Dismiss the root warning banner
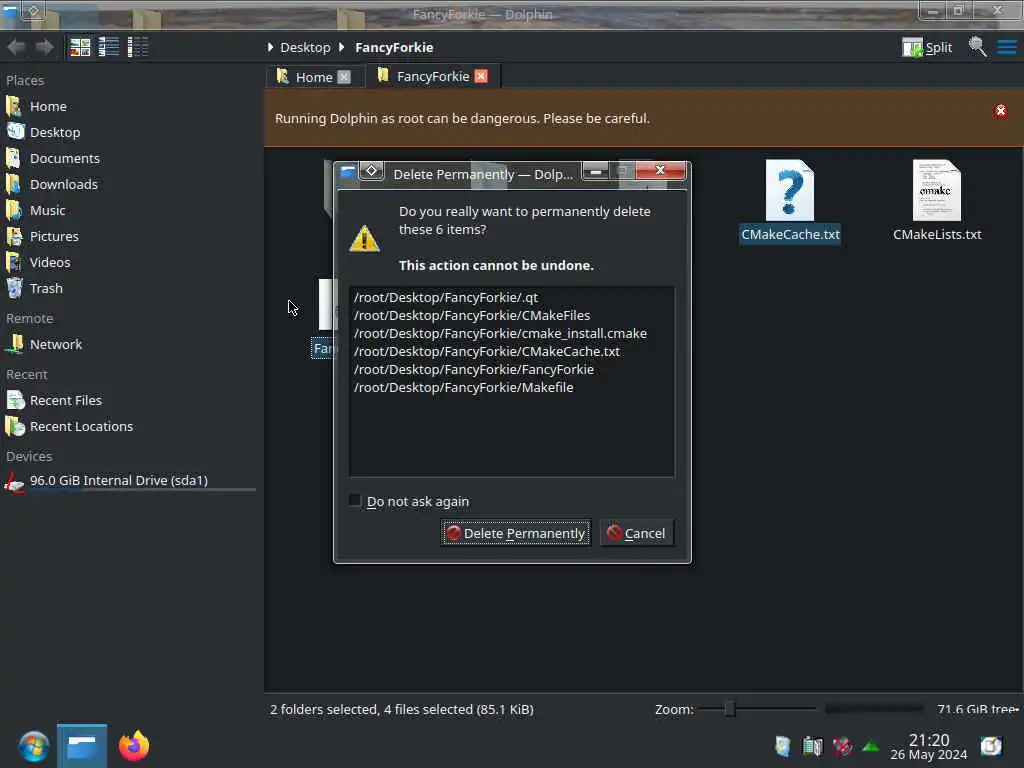The image size is (1024, 768). point(1000,111)
